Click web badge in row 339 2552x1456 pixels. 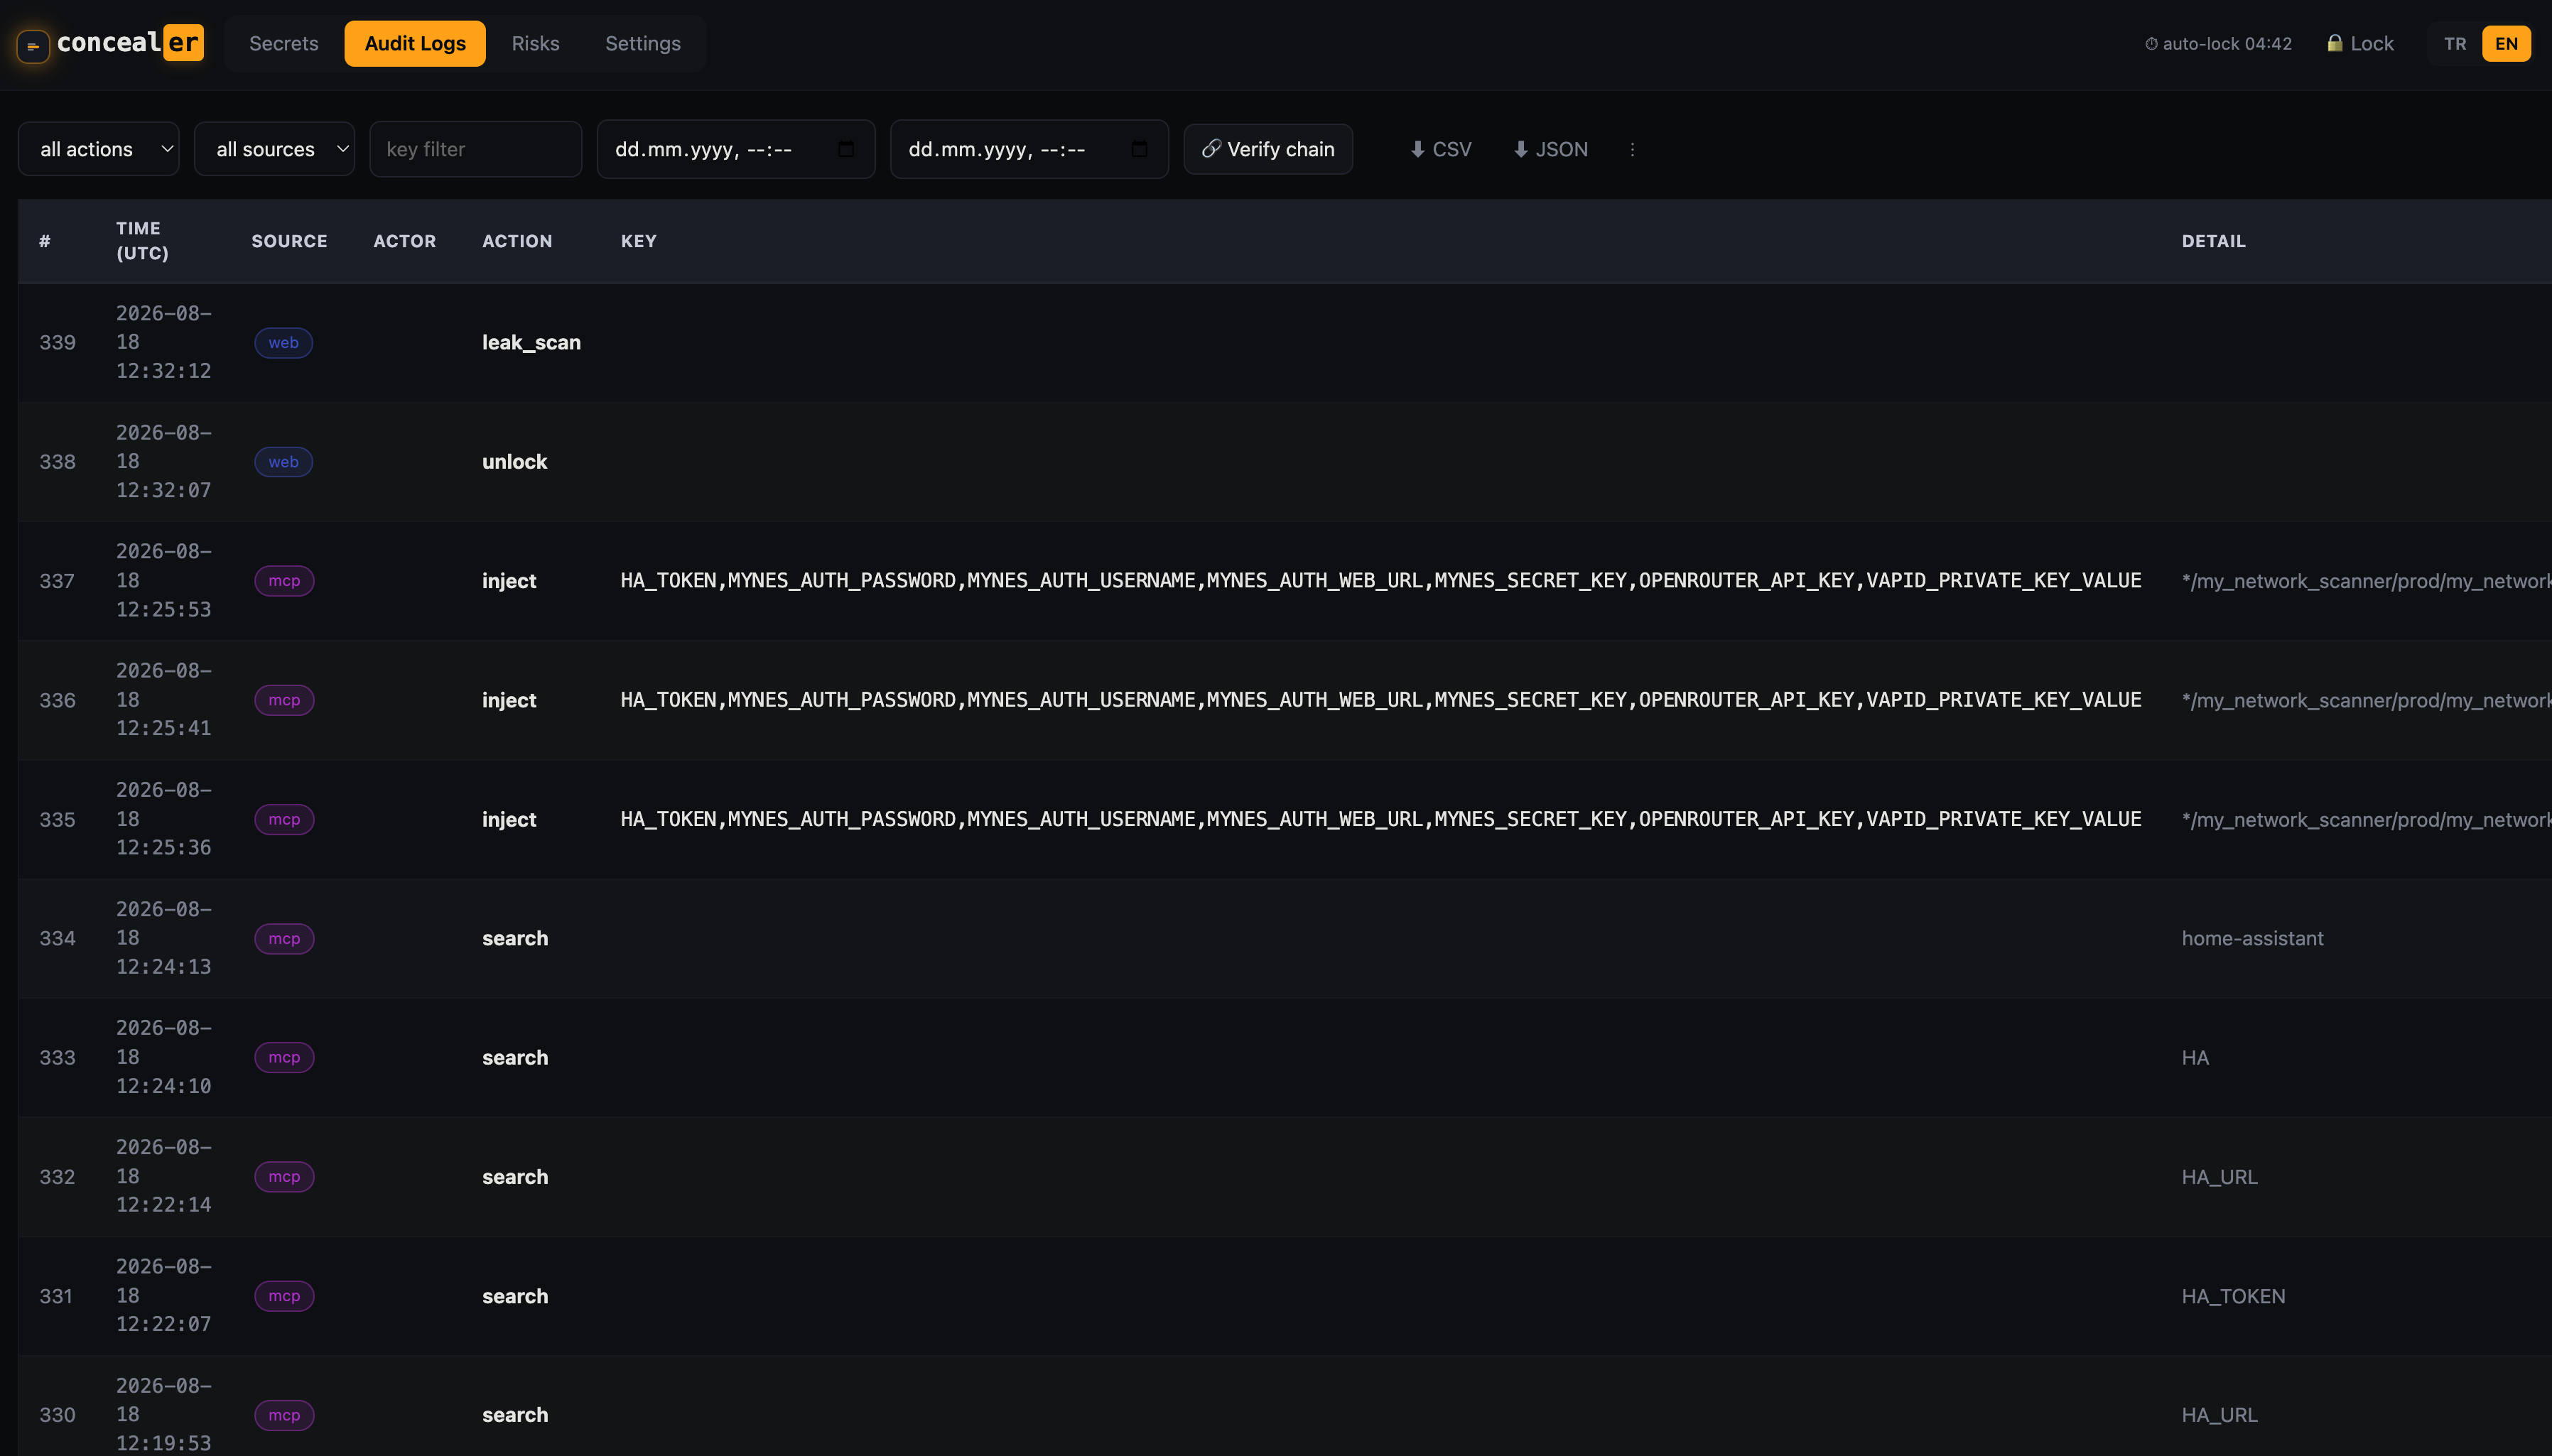pyautogui.click(x=284, y=343)
